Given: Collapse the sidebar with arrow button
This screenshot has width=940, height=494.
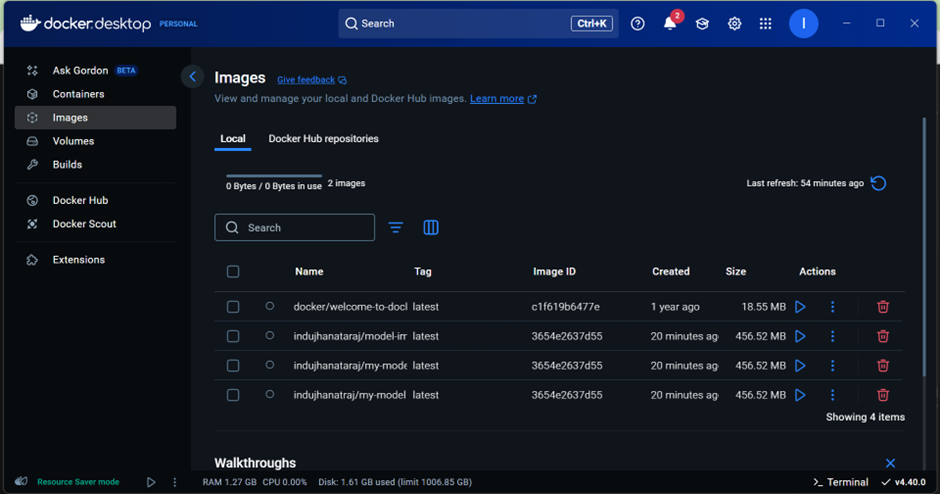Looking at the screenshot, I should (192, 76).
